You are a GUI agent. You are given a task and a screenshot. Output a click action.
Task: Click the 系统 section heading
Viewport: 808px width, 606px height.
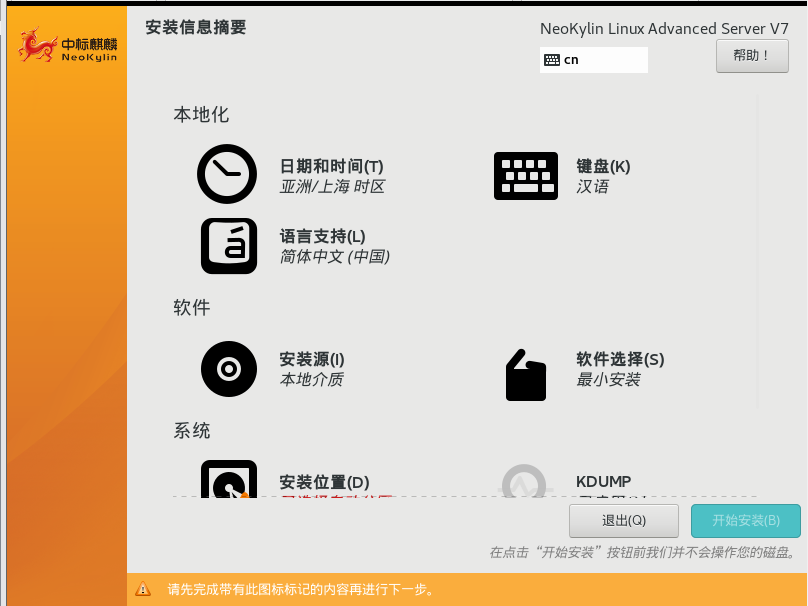pos(192,431)
